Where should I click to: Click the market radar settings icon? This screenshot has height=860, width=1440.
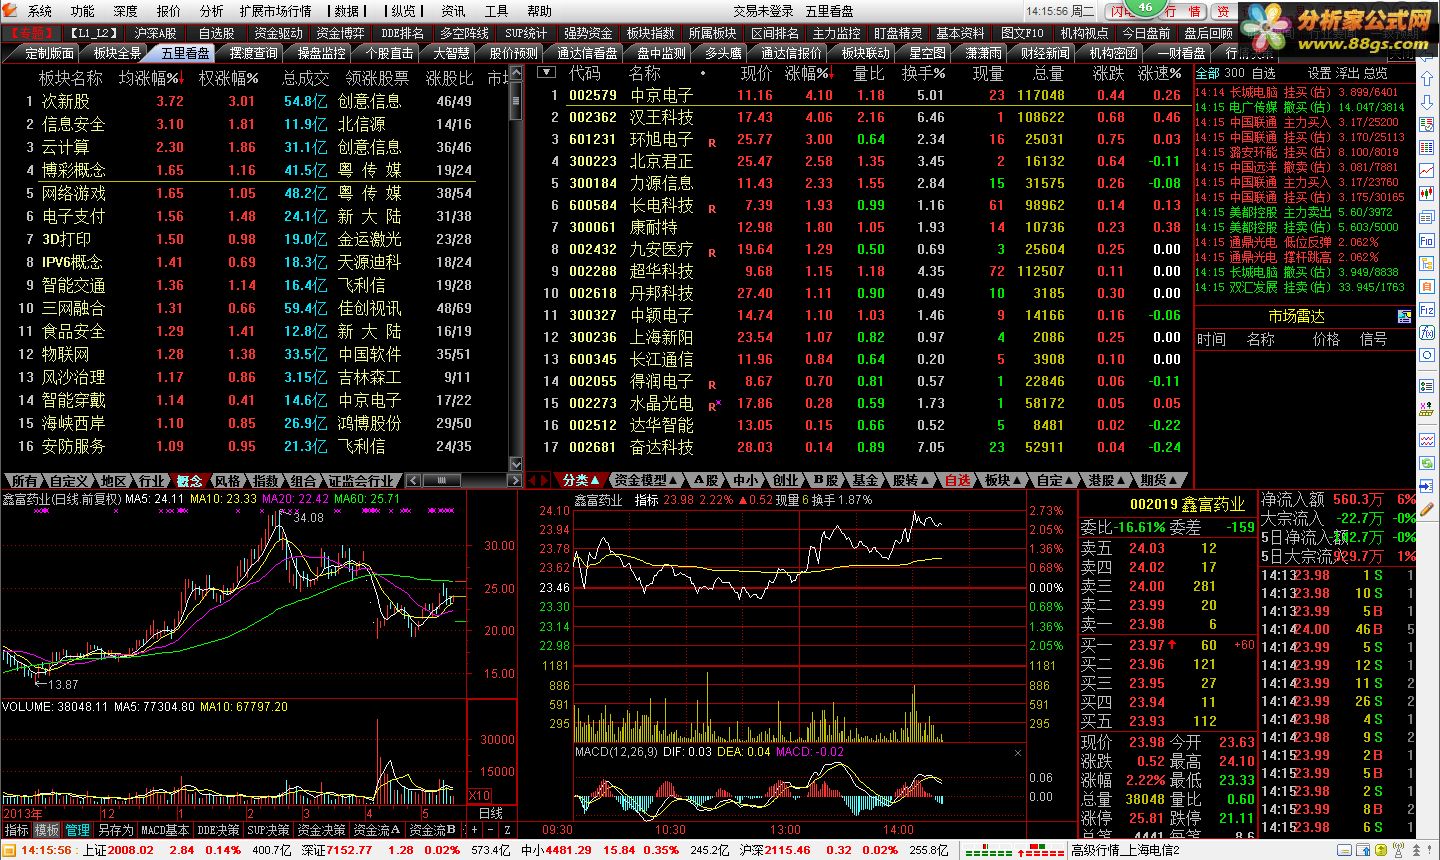1405,316
